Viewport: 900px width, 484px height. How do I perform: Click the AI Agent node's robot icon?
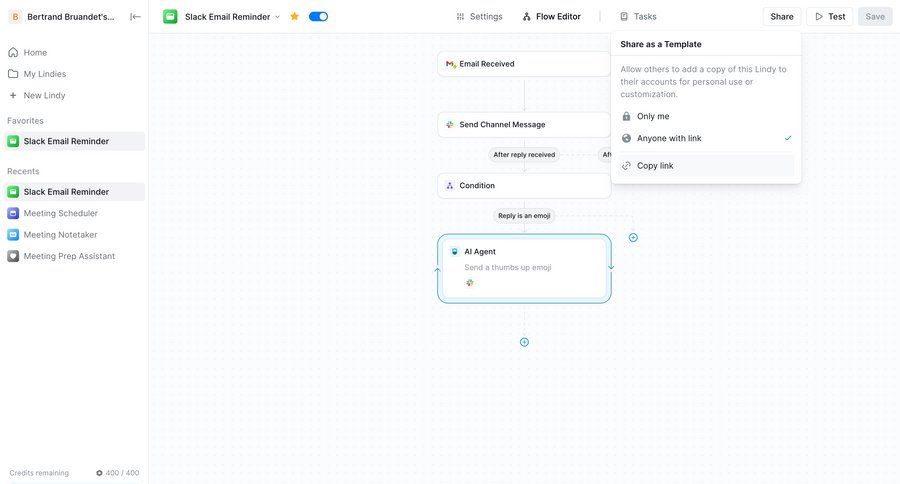(x=455, y=251)
